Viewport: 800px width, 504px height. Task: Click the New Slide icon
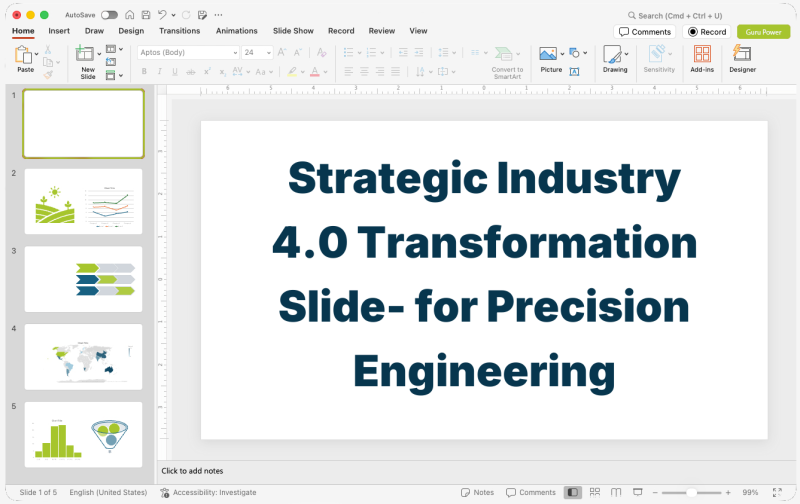click(x=85, y=53)
